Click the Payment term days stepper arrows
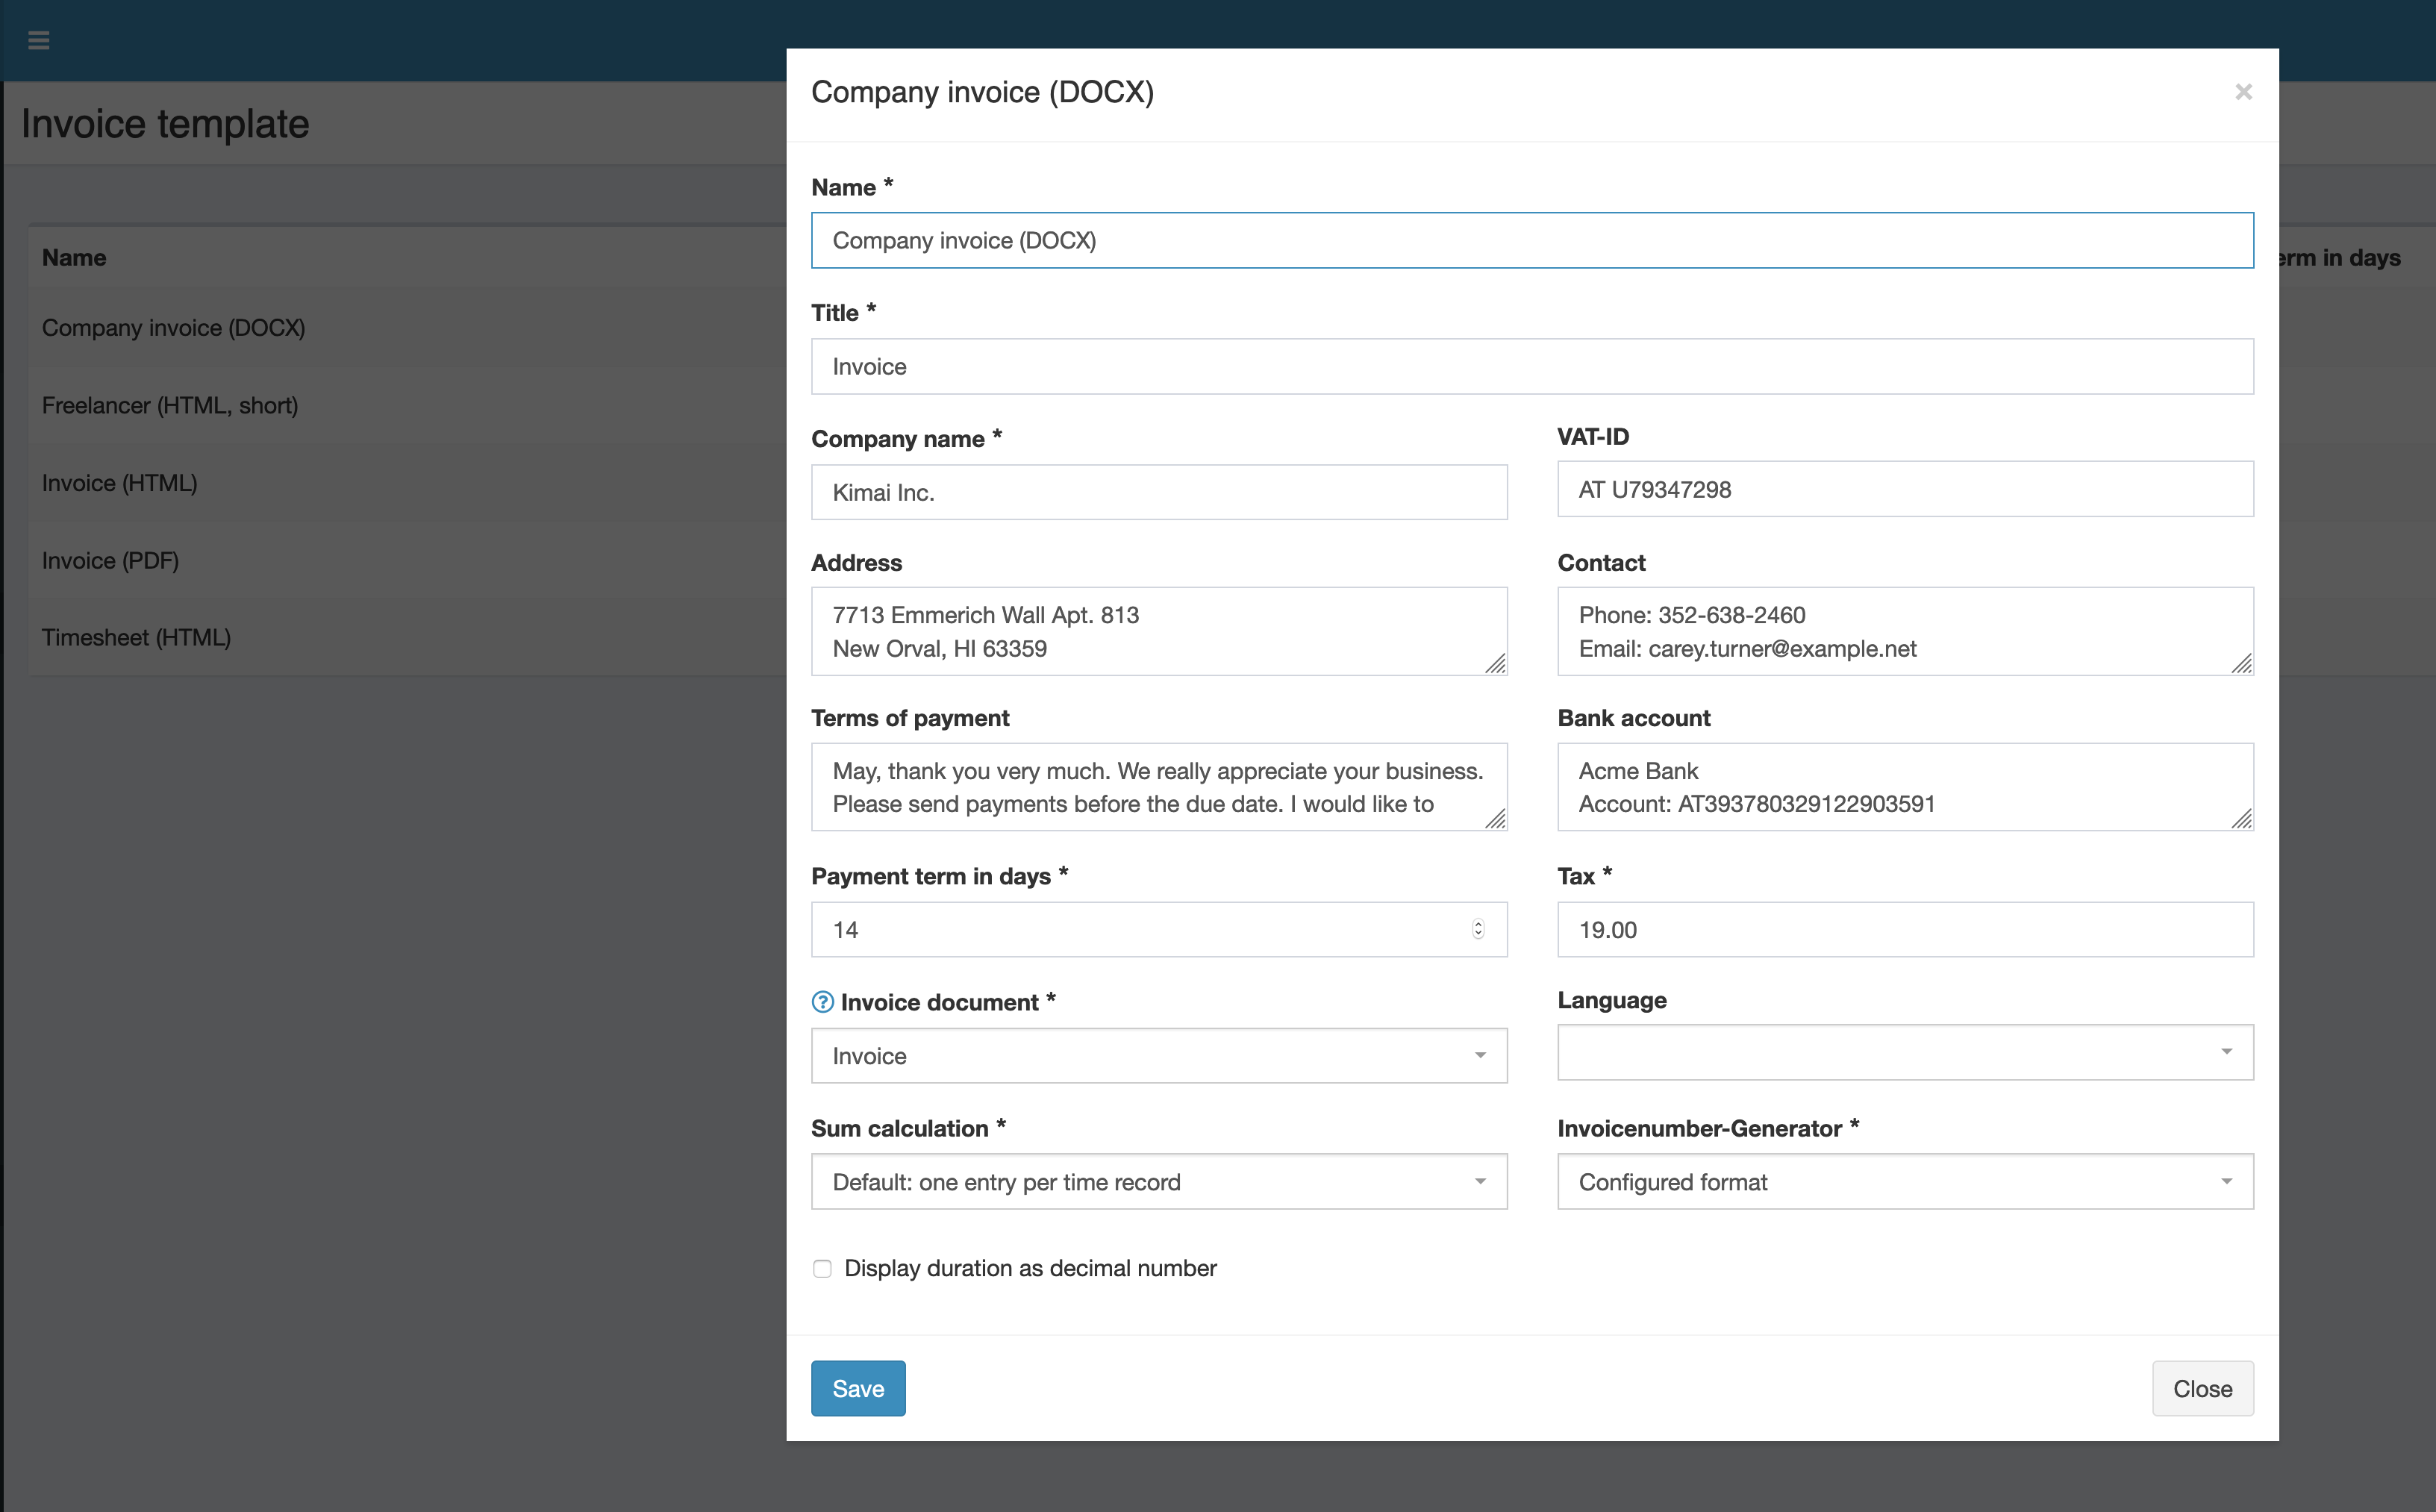Image resolution: width=2436 pixels, height=1512 pixels. (1478, 929)
